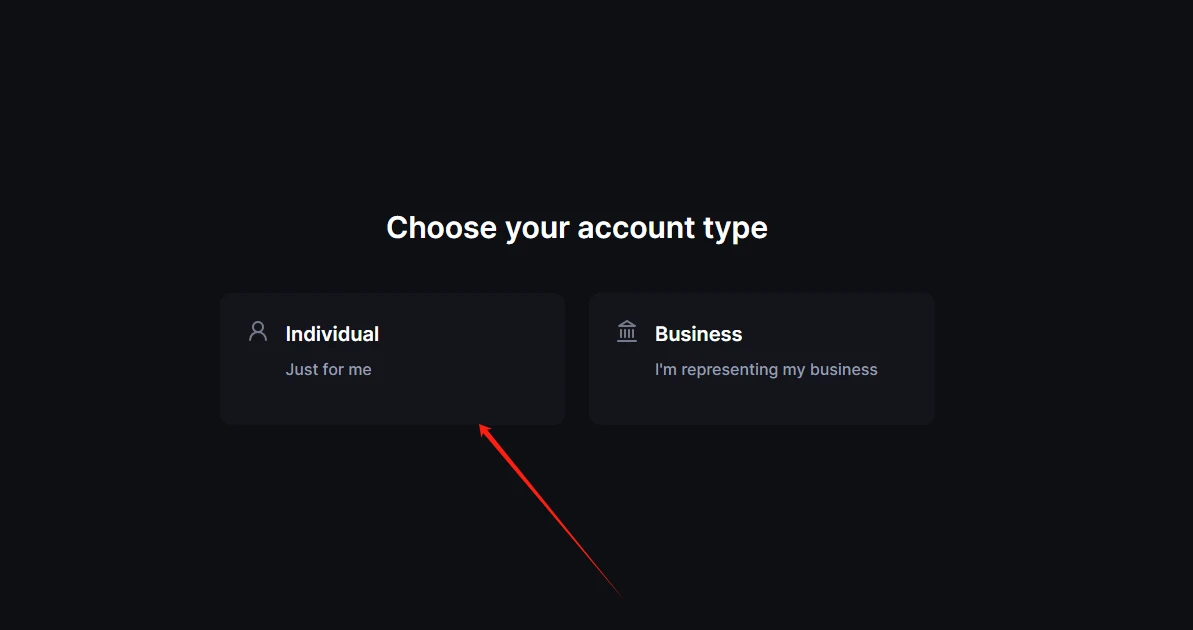The image size is (1193, 630).
Task: Click the empty area inside the Business card
Action: click(850, 400)
